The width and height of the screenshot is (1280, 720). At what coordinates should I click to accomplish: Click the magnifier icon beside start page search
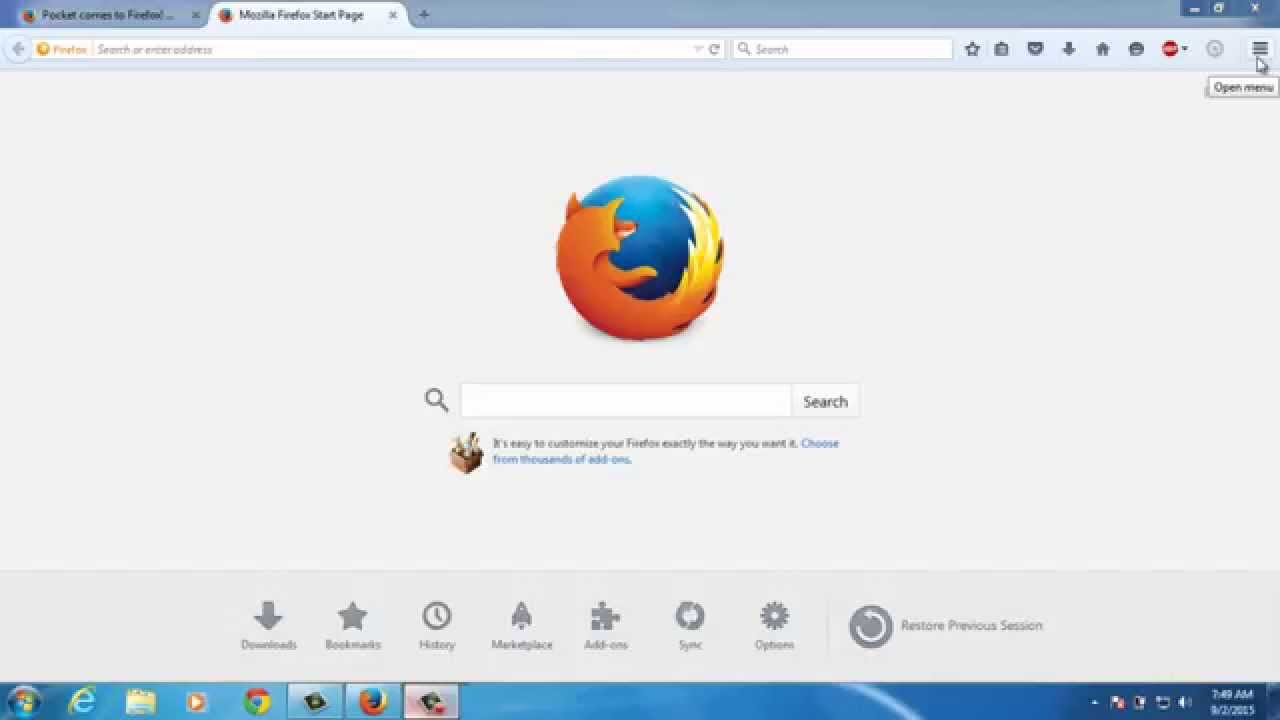pyautogui.click(x=436, y=400)
